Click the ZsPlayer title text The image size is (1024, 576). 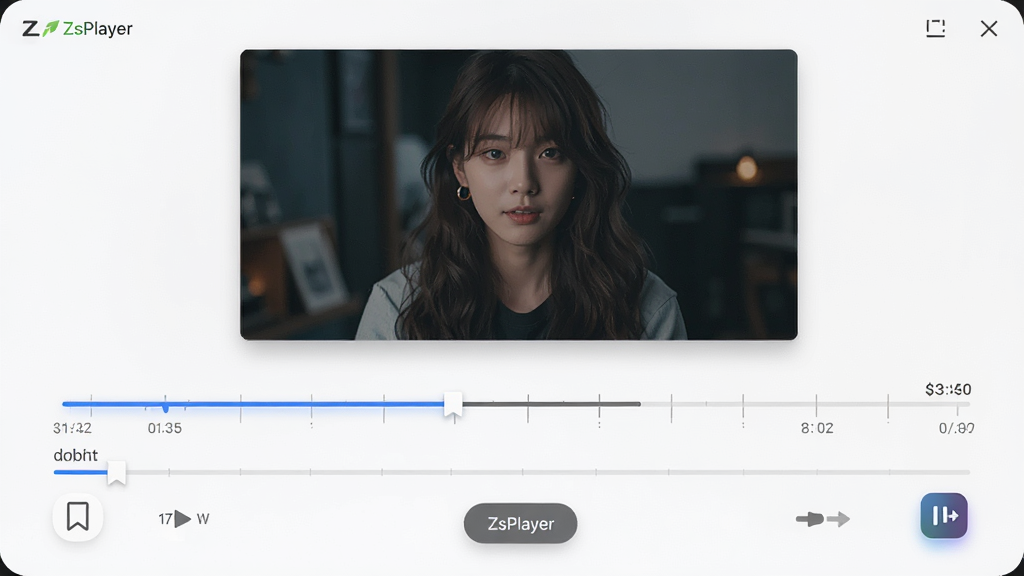tap(97, 29)
